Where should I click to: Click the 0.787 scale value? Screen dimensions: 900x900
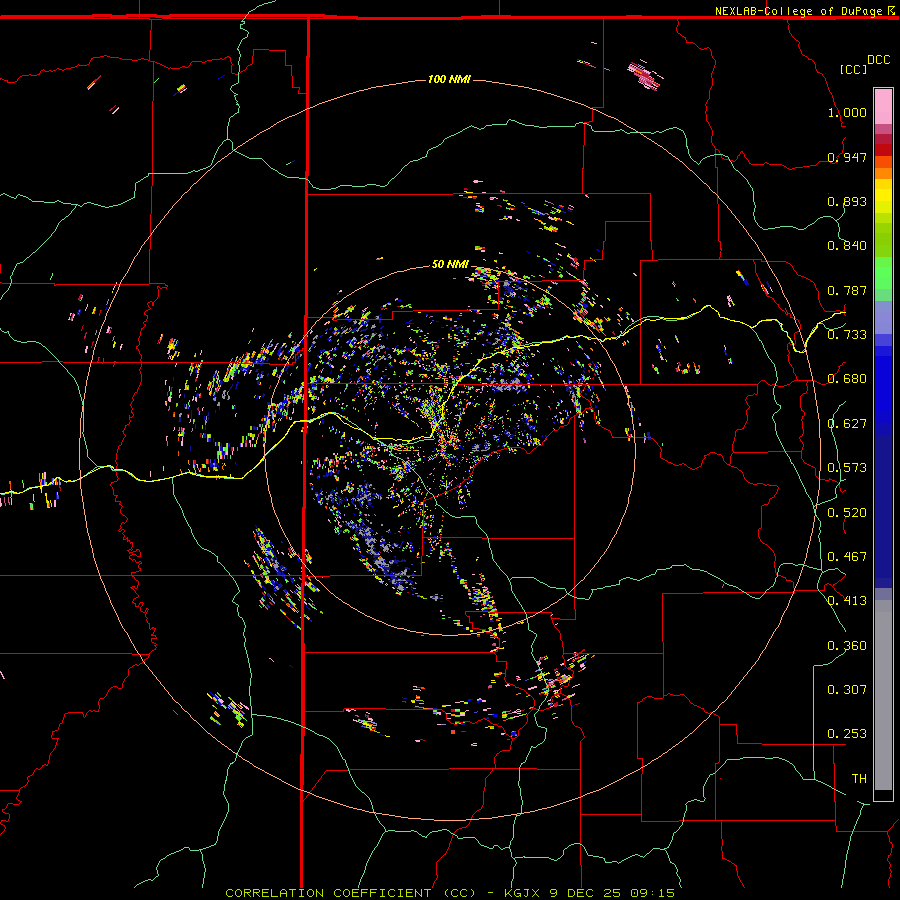pos(847,290)
